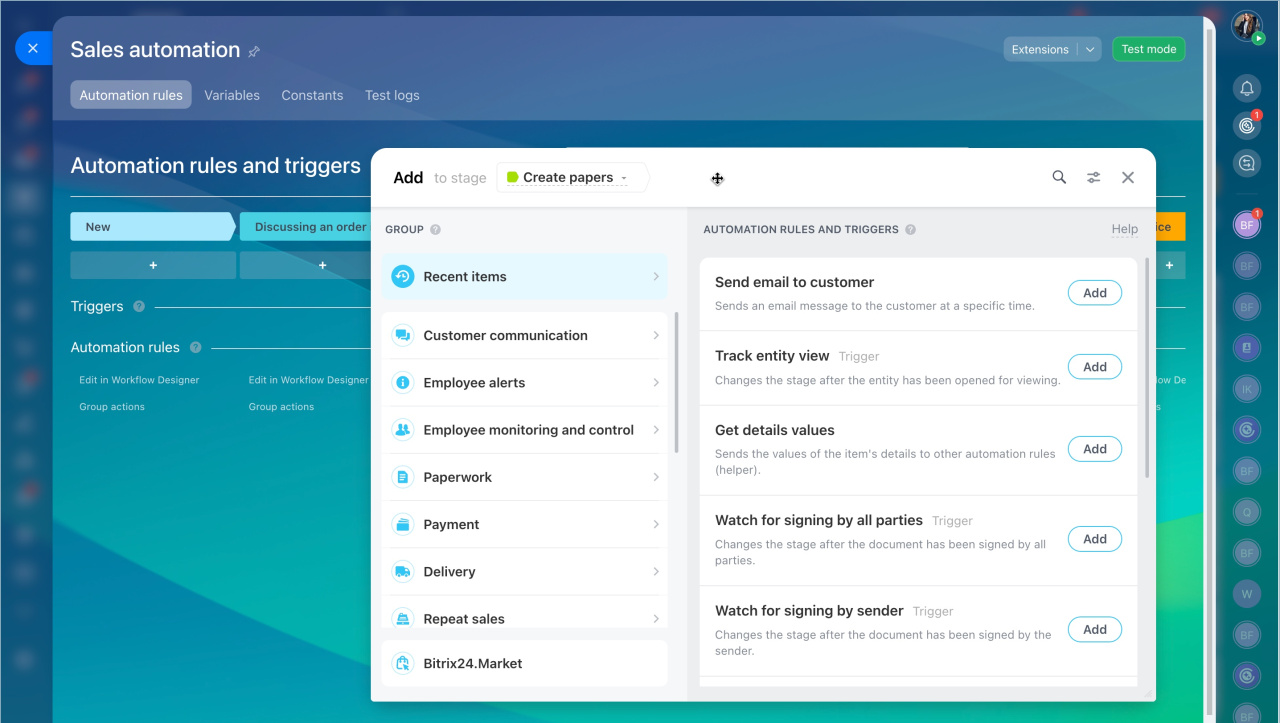Add the Send email to customer rule

click(1094, 293)
